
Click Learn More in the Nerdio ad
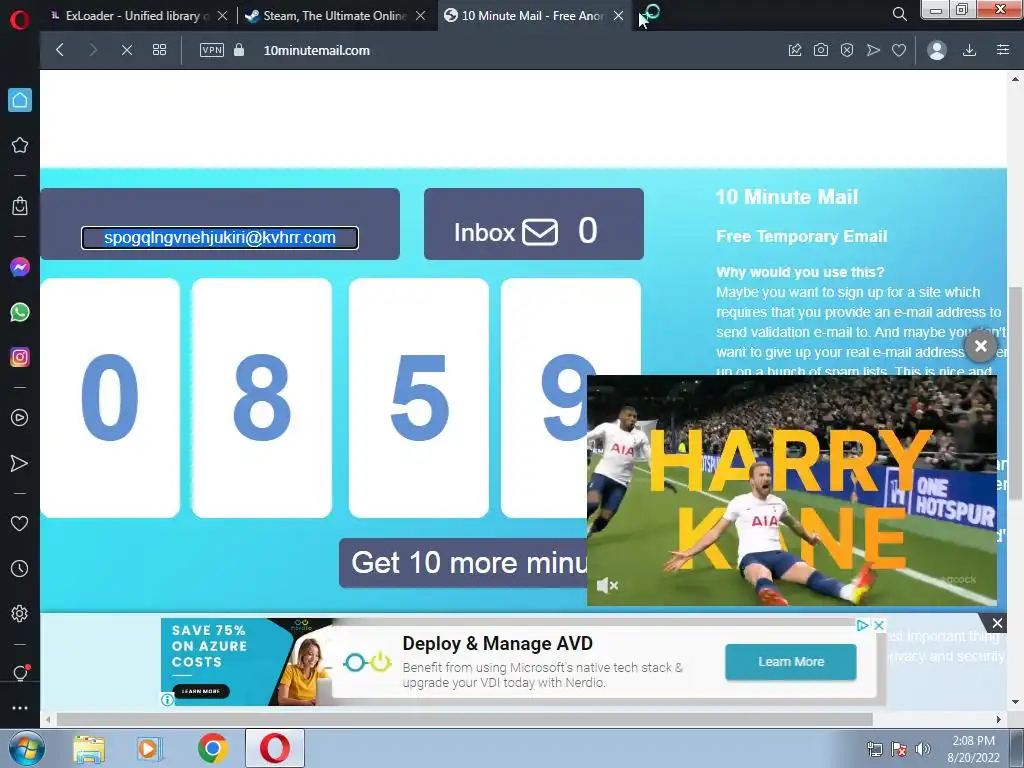point(790,662)
